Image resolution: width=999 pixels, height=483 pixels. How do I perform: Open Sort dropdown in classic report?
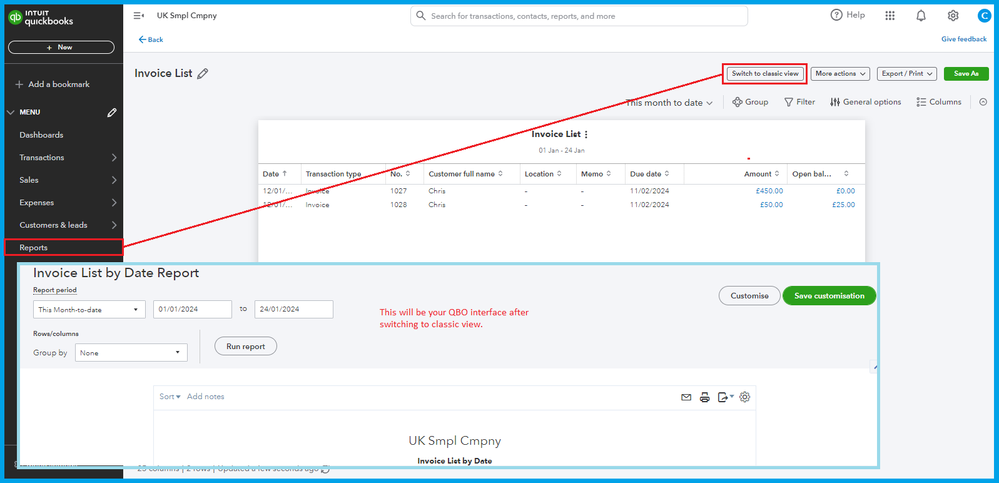[170, 396]
